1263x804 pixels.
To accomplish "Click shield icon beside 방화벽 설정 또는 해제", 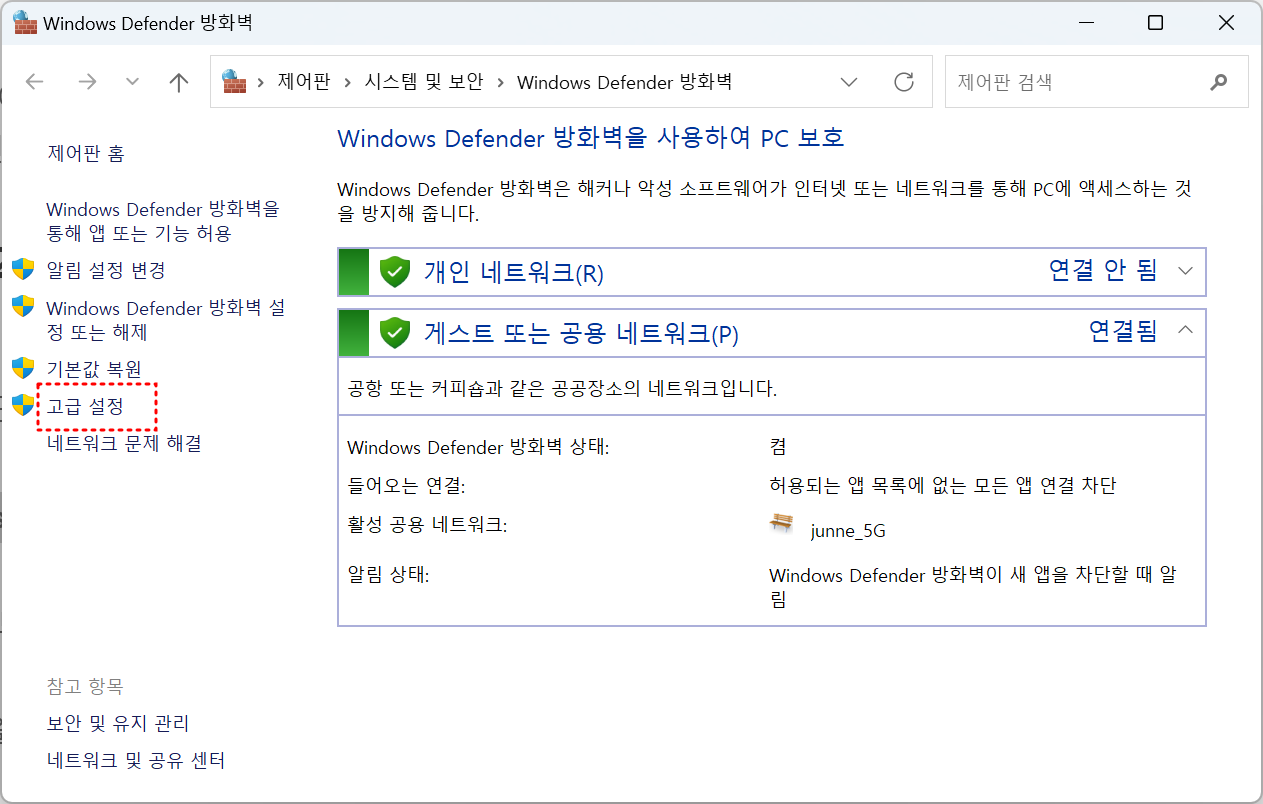I will [x=23, y=306].
